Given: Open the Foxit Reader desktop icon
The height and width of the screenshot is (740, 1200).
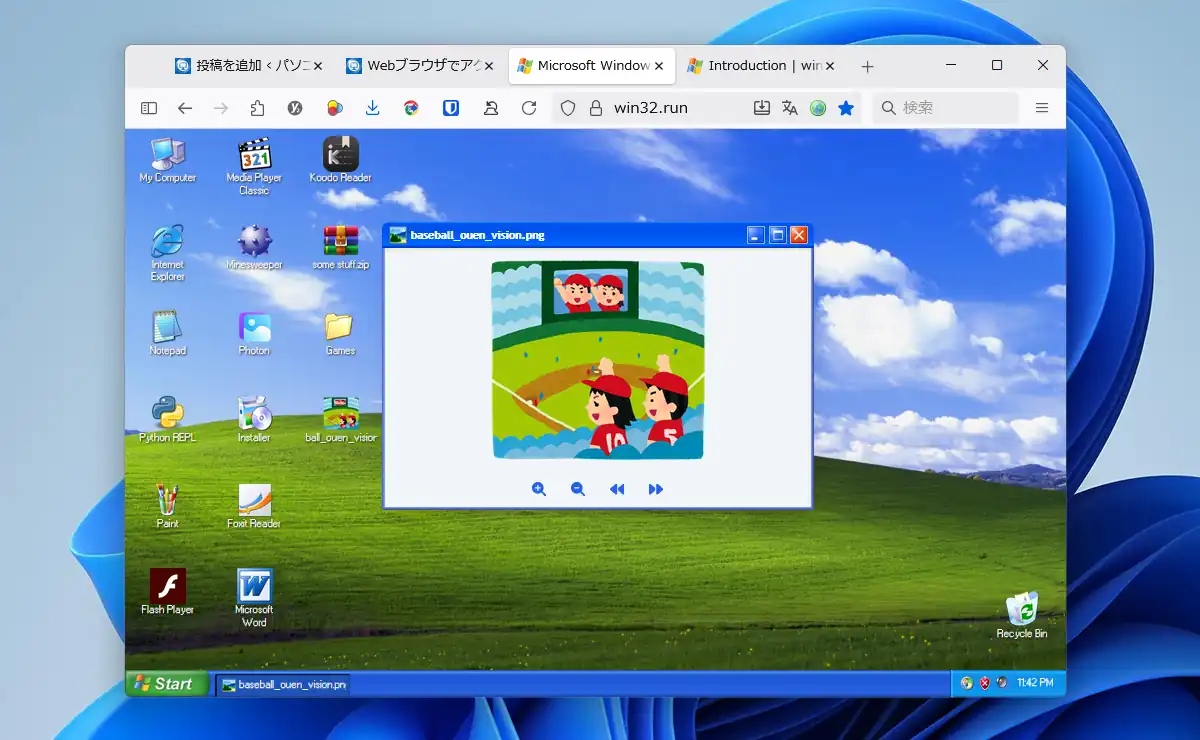Looking at the screenshot, I should click(x=254, y=501).
